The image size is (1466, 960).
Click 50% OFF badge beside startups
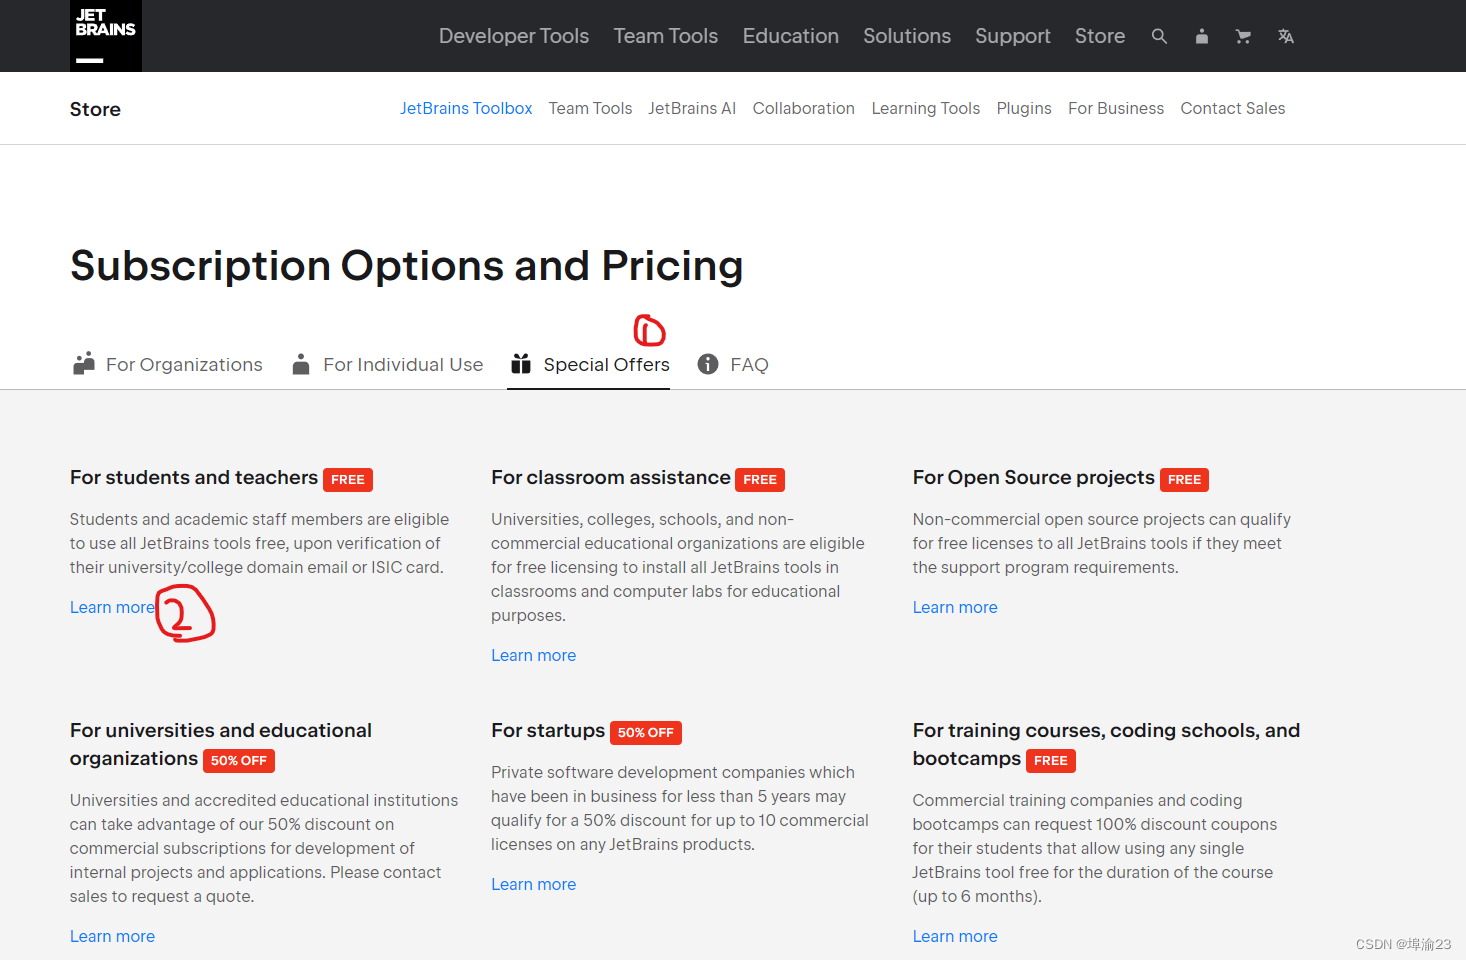pos(646,733)
